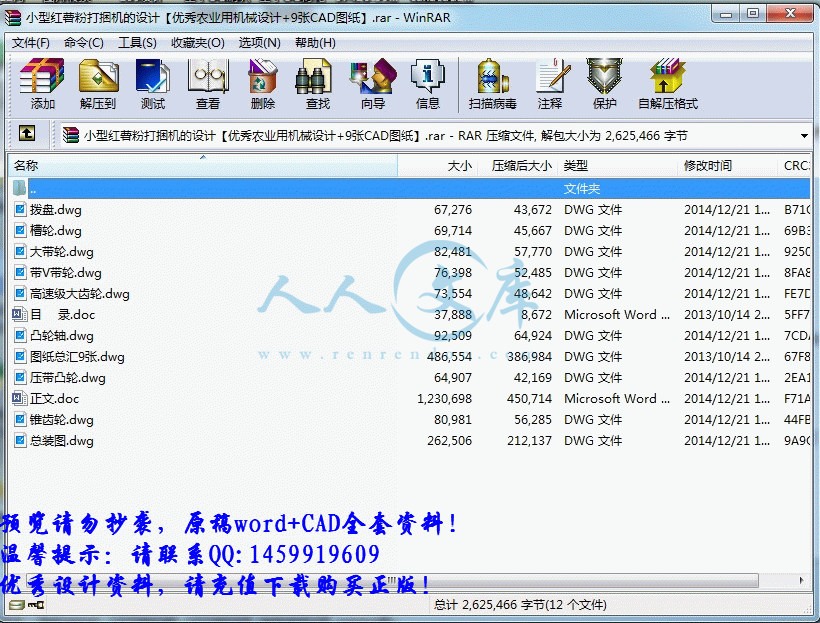Select the file icon of 槽轮.dwg
Image resolution: width=820 pixels, height=623 pixels.
click(x=20, y=231)
